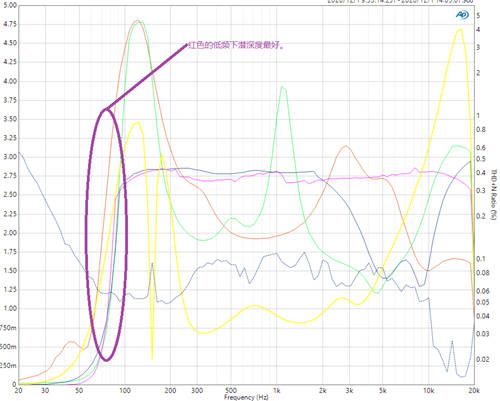
Task: Click the 4.75 value on the left axis
Action: coord(9,24)
